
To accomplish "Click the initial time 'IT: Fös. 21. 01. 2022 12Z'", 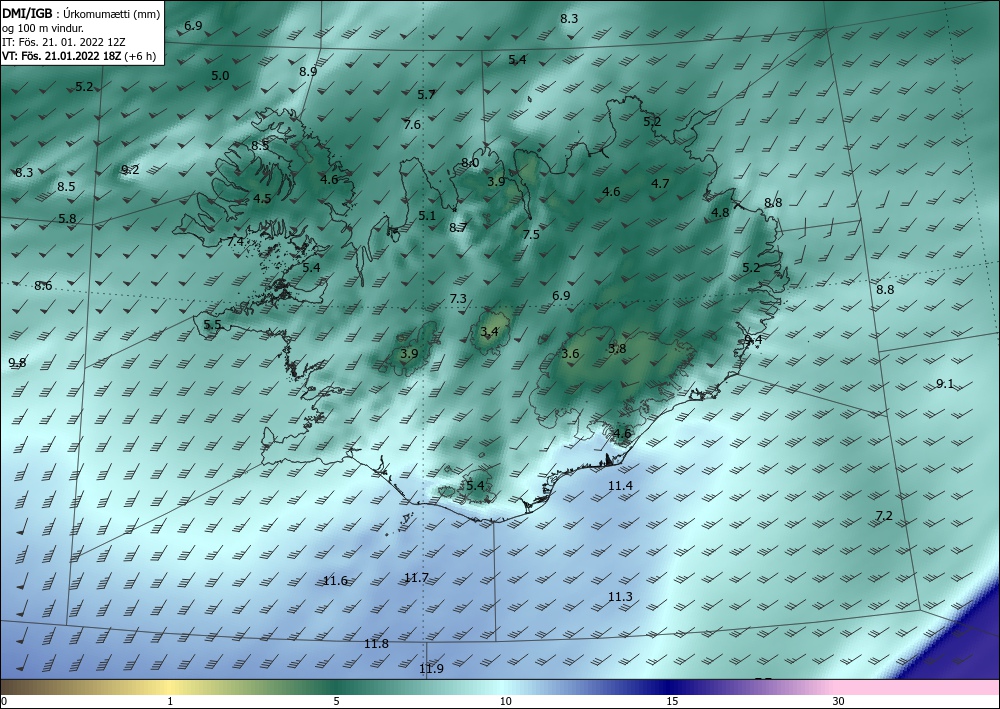I will [64, 42].
